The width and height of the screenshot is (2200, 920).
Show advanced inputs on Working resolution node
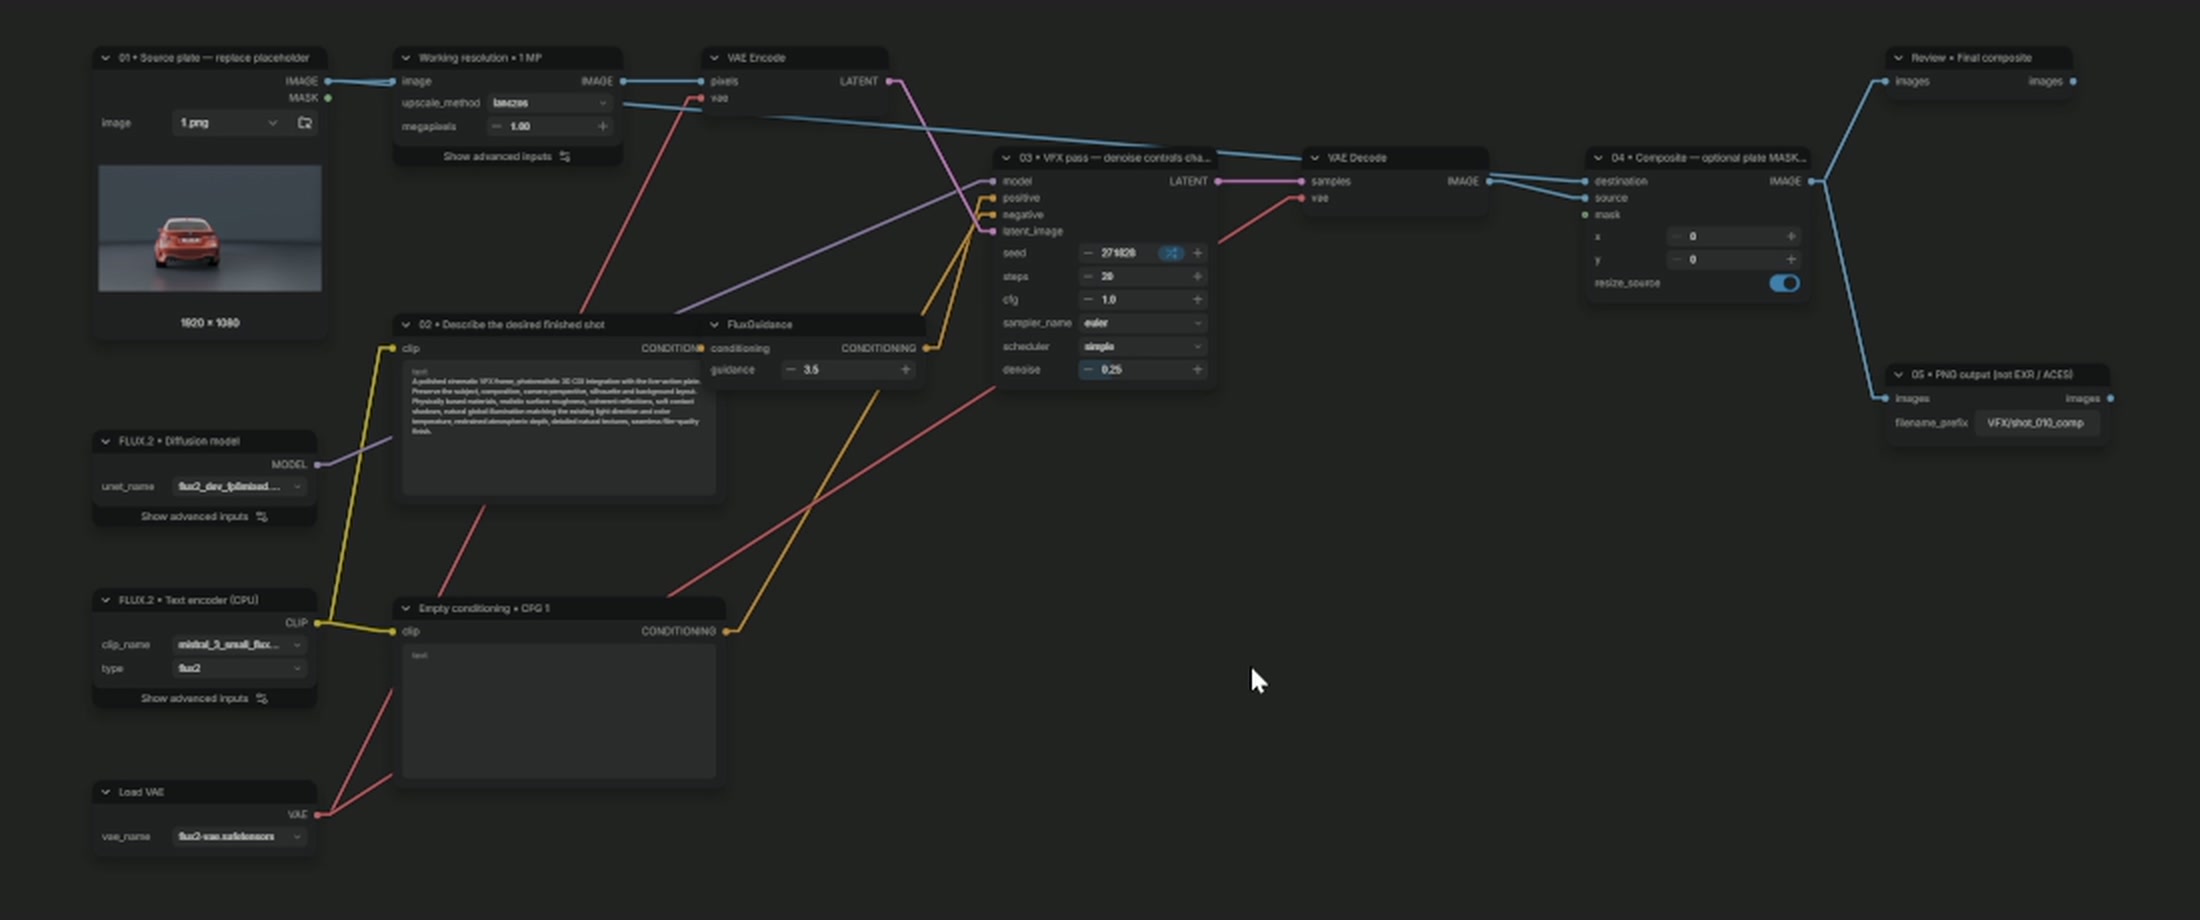(x=507, y=156)
